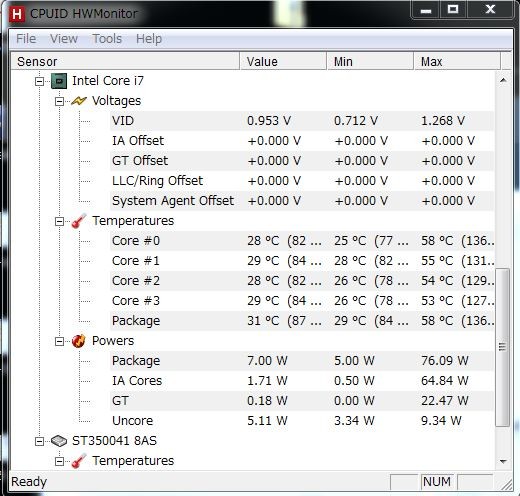Click the 0.953 V VID value

[269, 121]
